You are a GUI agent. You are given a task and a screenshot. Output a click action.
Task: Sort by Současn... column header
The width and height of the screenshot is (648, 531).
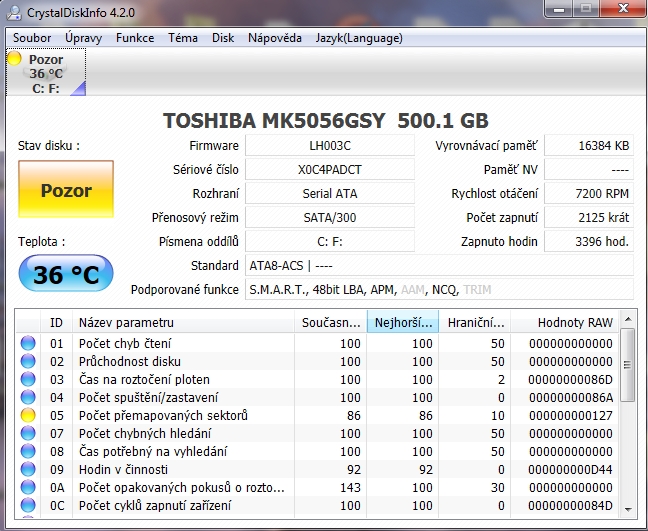pos(331,322)
